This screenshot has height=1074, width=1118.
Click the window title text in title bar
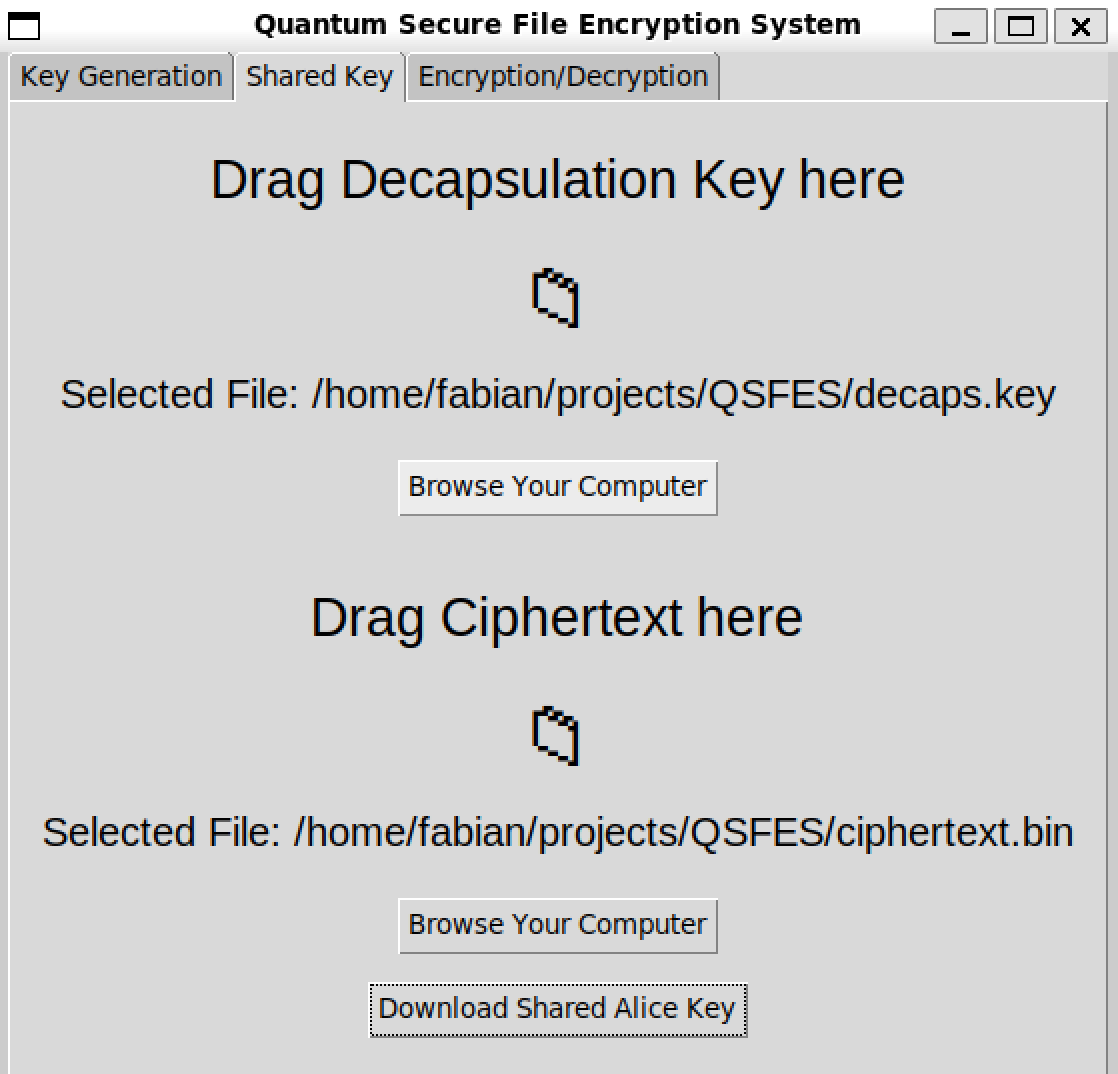point(558,25)
